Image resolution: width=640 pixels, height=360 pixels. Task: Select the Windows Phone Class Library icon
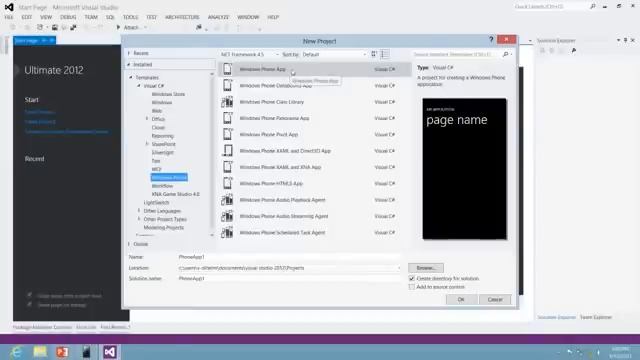pos(227,102)
